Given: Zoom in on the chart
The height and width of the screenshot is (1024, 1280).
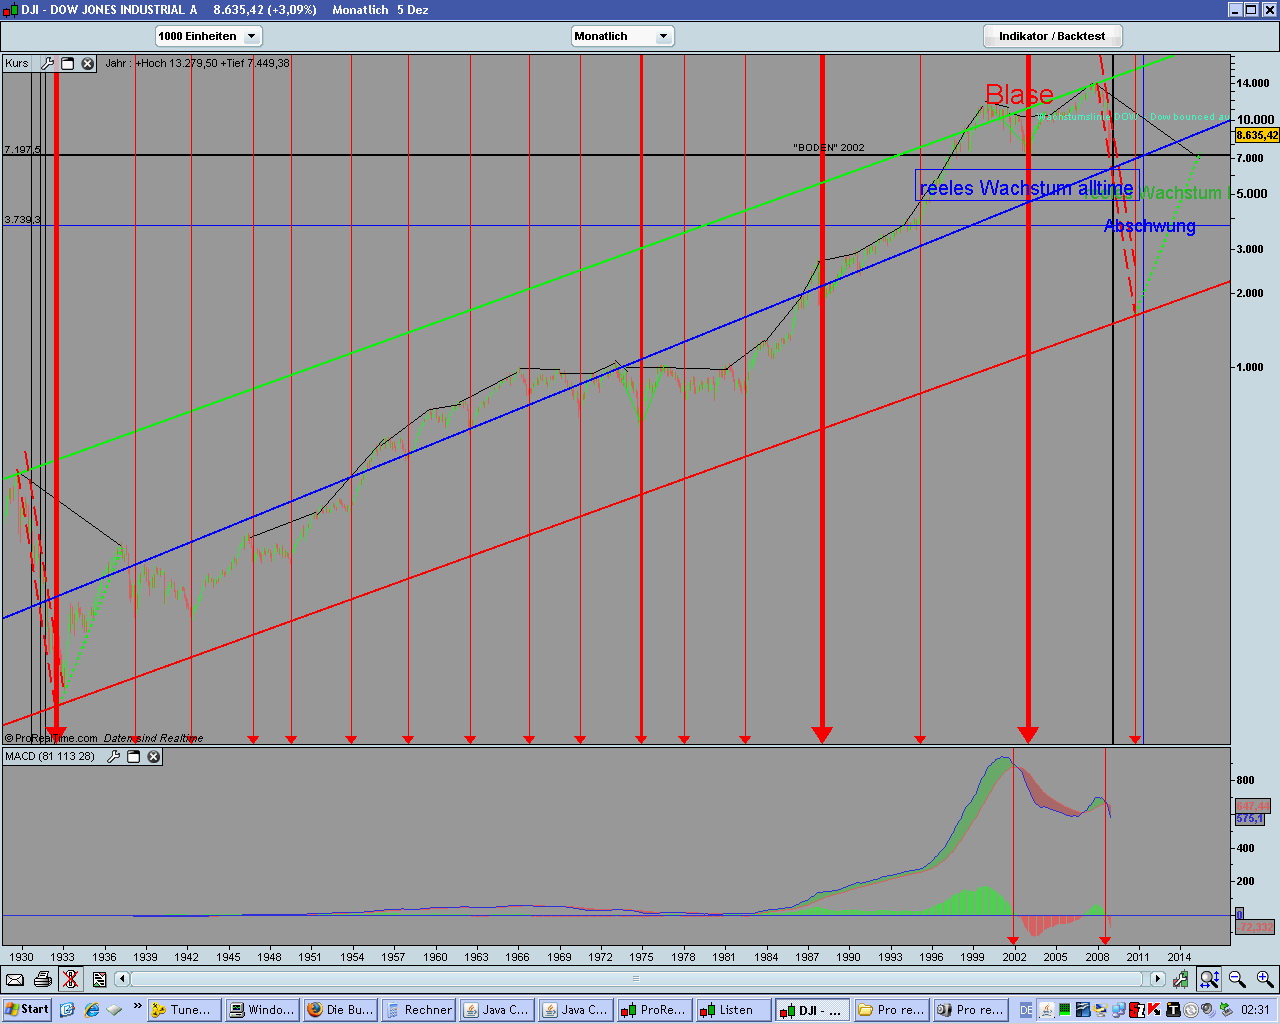Looking at the screenshot, I should pos(1265,979).
